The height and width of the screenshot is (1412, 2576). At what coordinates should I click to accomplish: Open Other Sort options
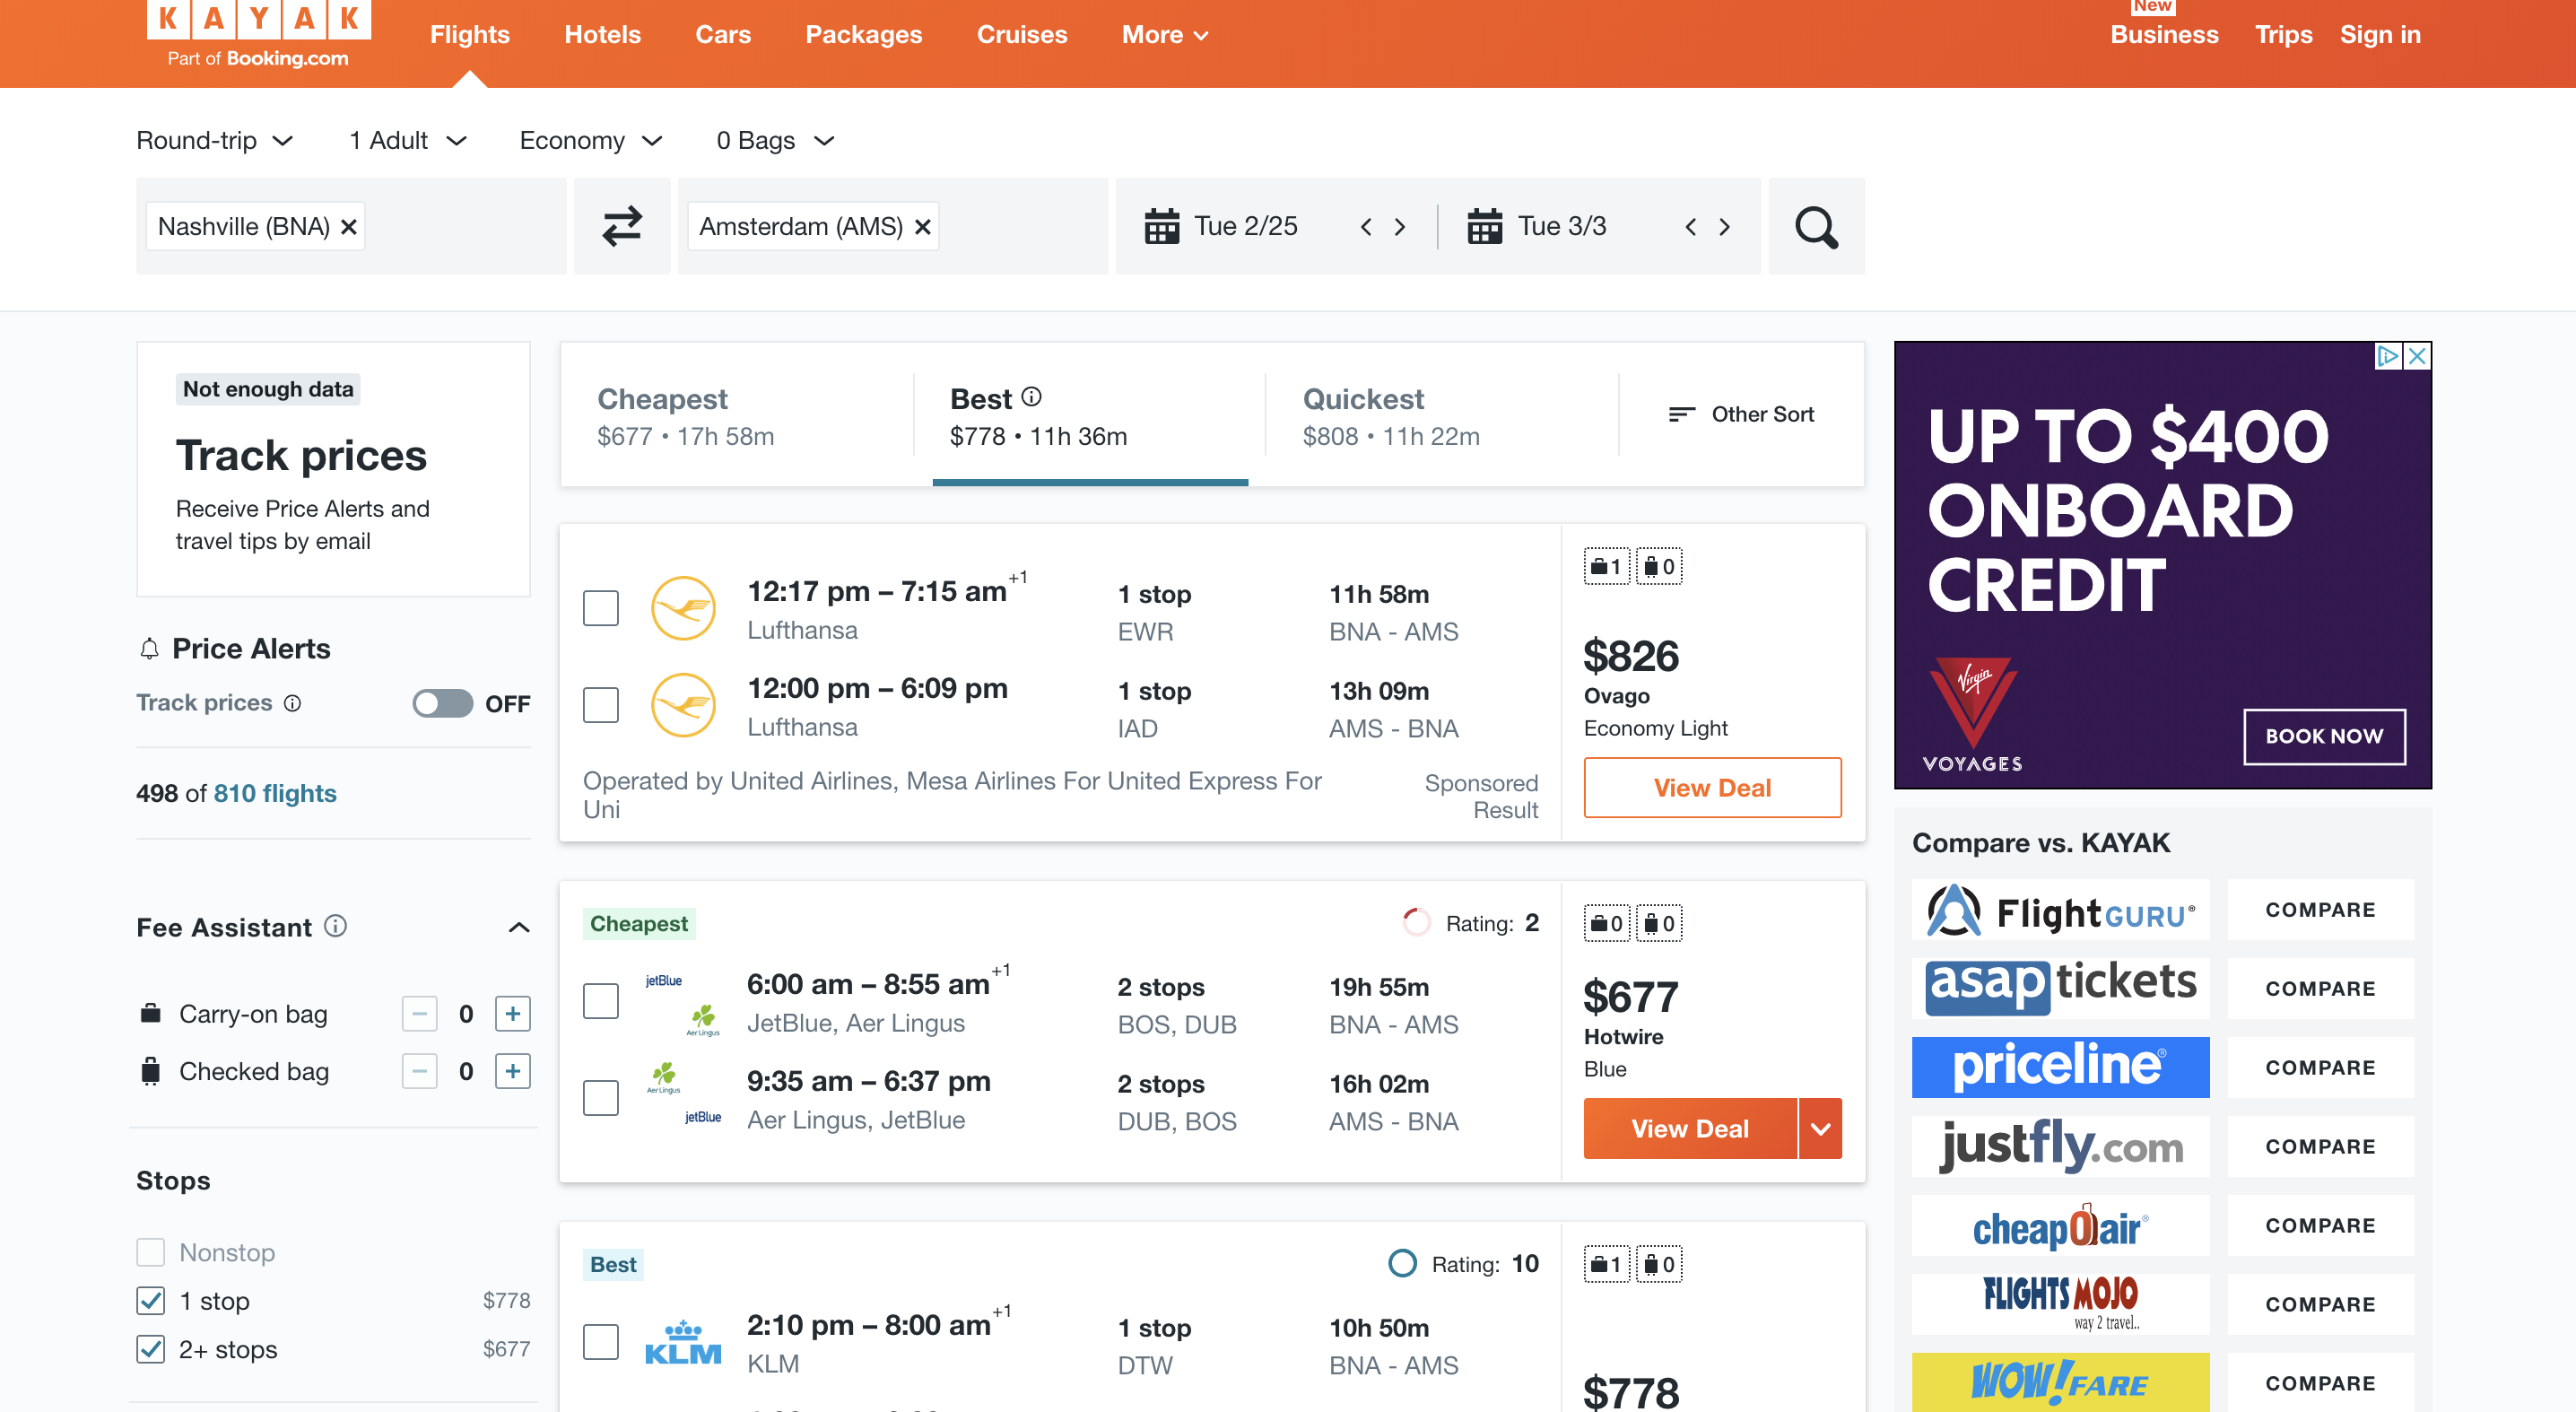click(x=1741, y=414)
